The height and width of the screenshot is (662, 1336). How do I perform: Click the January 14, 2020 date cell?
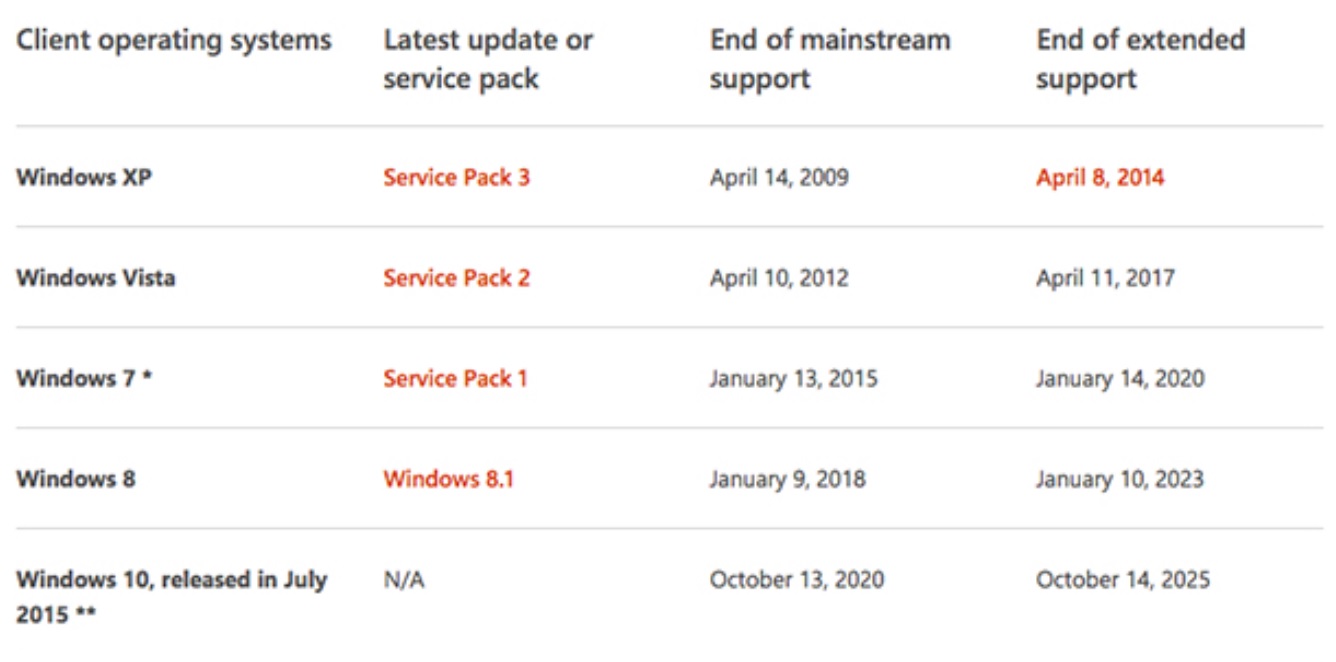(x=1120, y=379)
